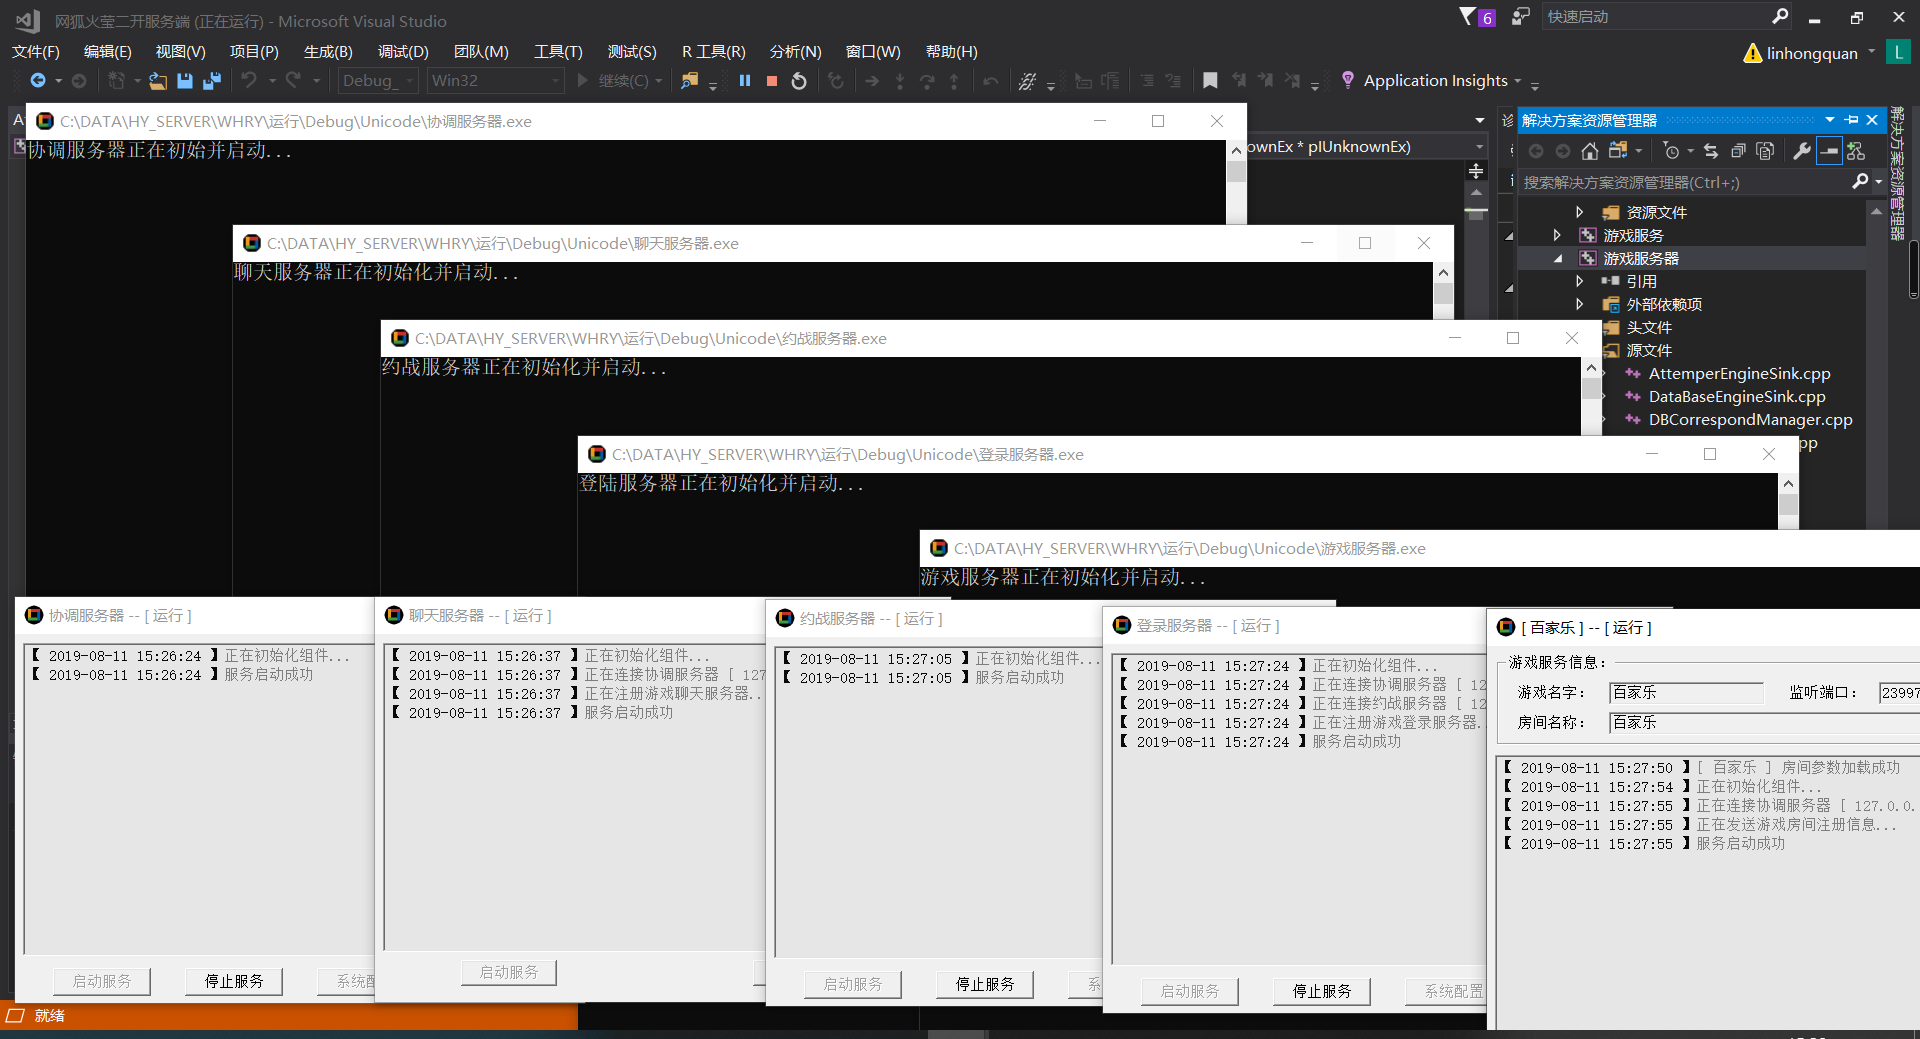Stop debugging with the red square
The height and width of the screenshot is (1039, 1920).
coord(772,81)
